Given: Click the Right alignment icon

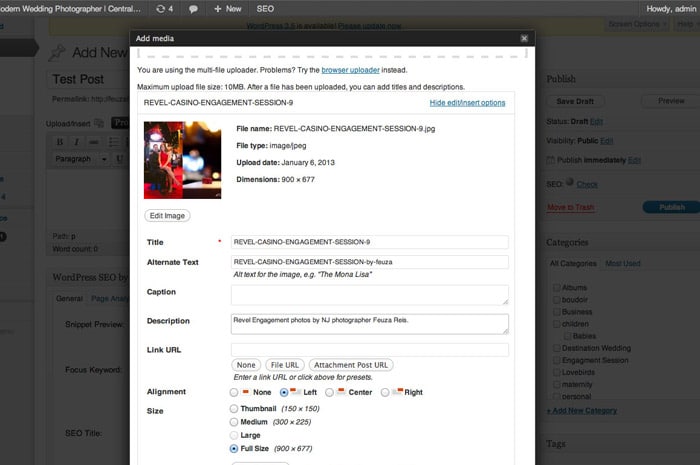Looking at the screenshot, I should [397, 391].
